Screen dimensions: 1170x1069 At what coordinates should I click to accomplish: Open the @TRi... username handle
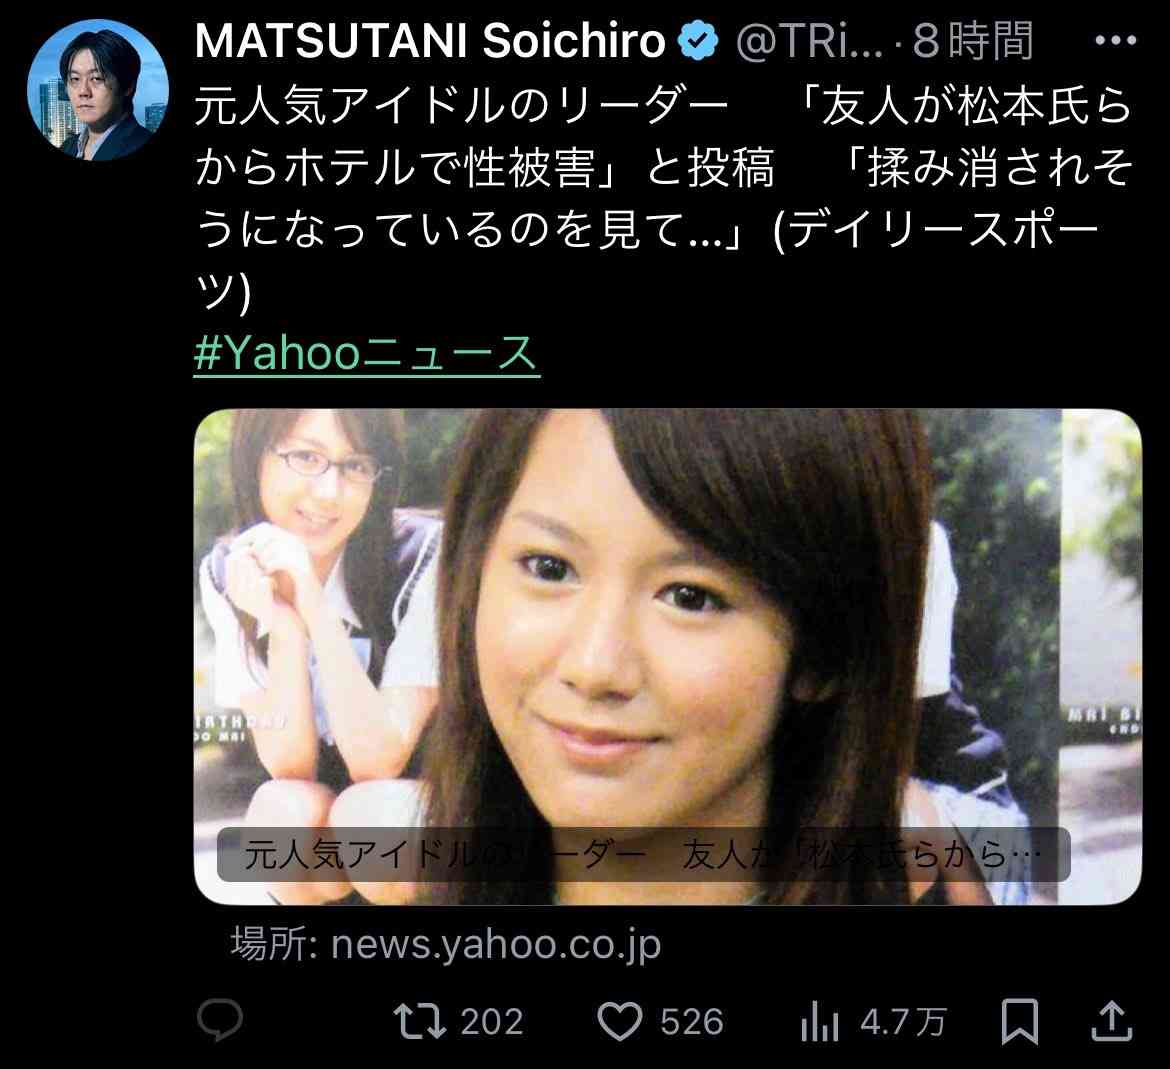(x=809, y=42)
